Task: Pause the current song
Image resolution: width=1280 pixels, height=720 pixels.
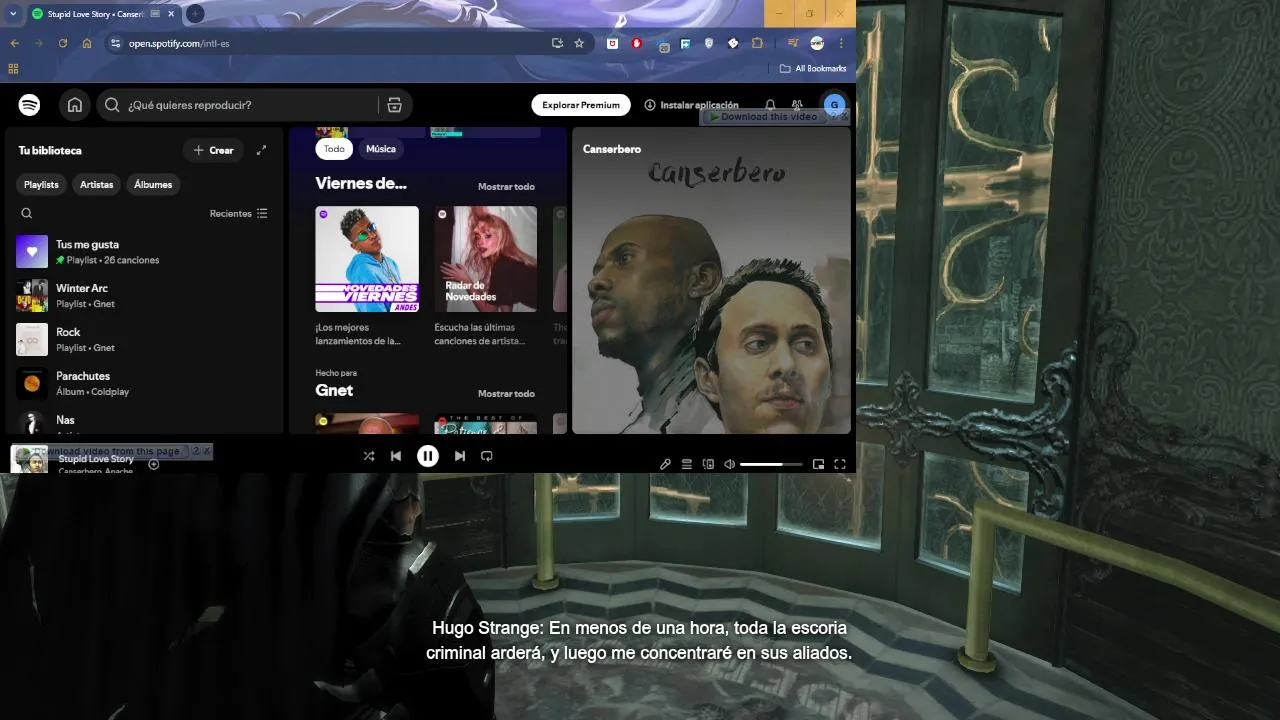Action: coord(428,456)
